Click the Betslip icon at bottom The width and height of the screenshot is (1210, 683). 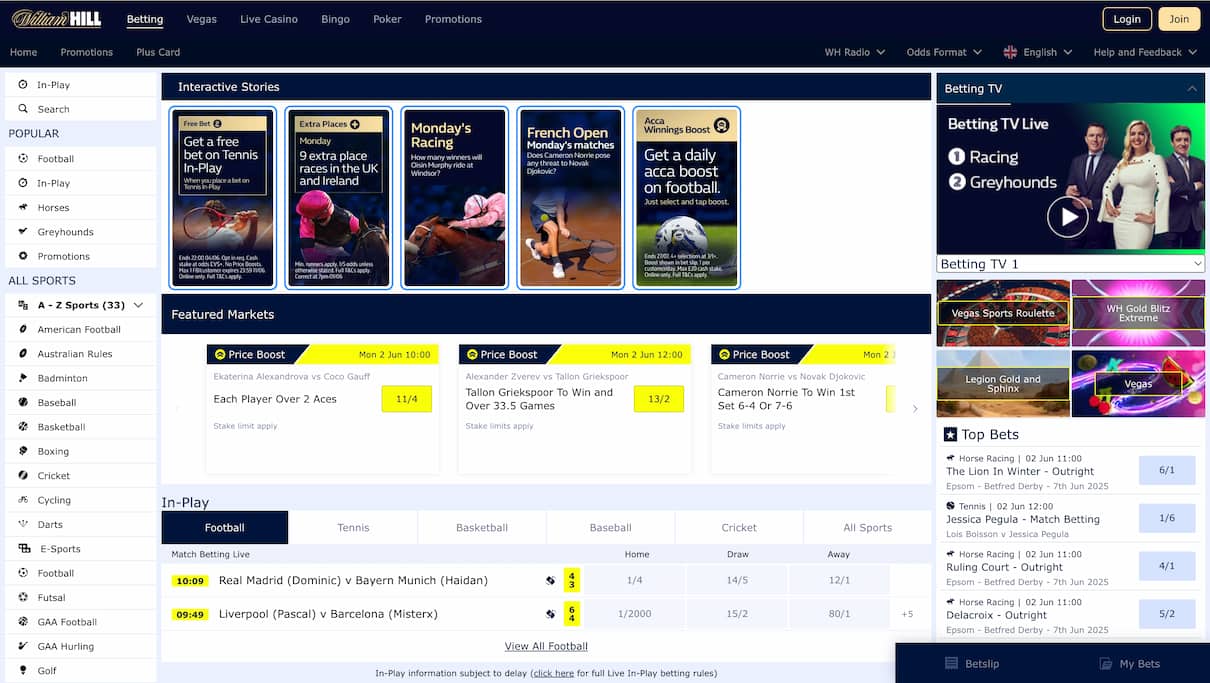[x=952, y=663]
